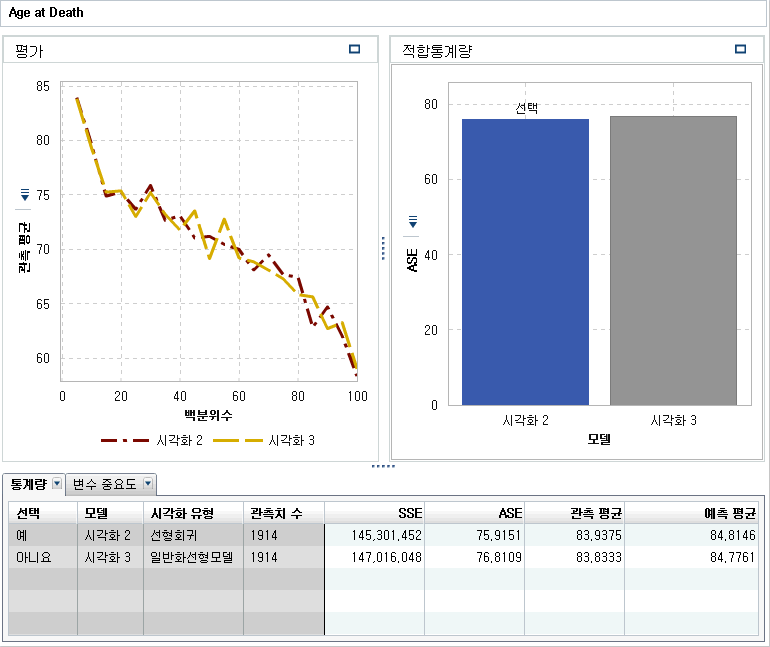The height and width of the screenshot is (647, 770).
Task: Maximize the 평가 panel
Action: [x=354, y=49]
